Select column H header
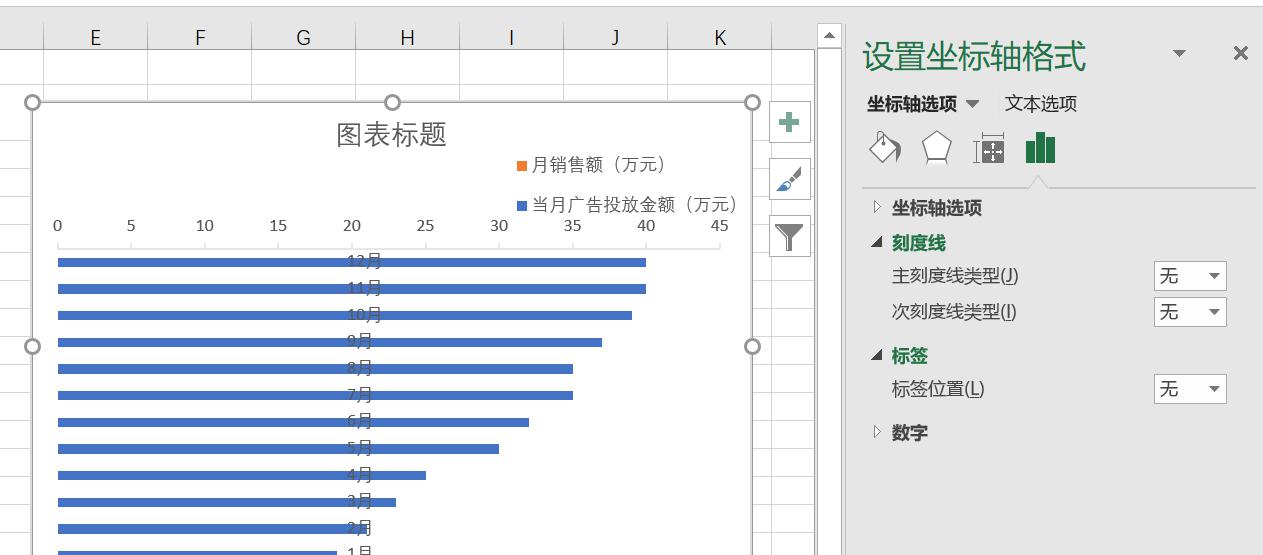The width and height of the screenshot is (1263, 555). tap(407, 37)
